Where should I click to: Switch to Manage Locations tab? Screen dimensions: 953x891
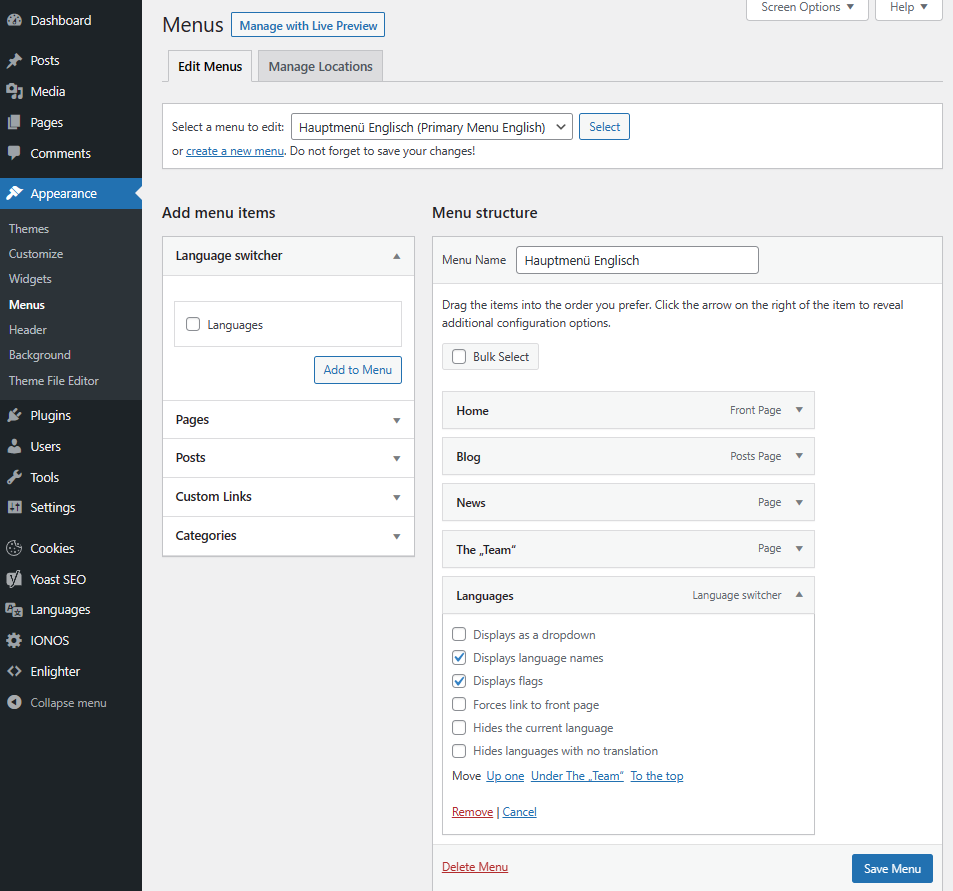[x=320, y=67]
